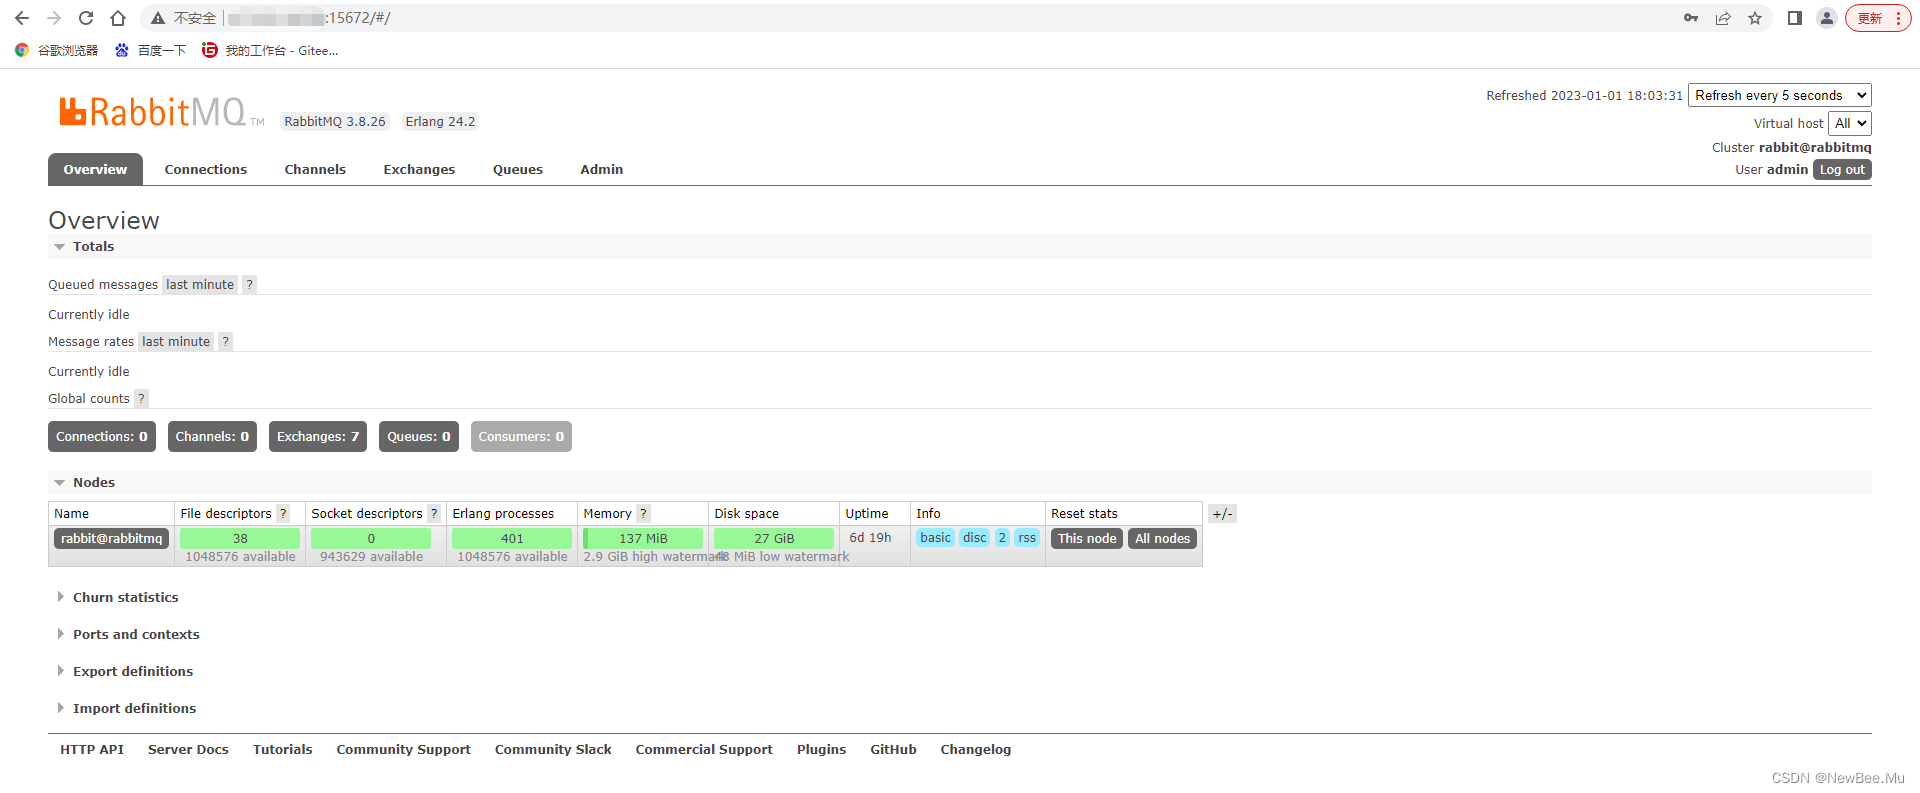Click the browser forward arrow
The height and width of the screenshot is (793, 1920).
54,18
